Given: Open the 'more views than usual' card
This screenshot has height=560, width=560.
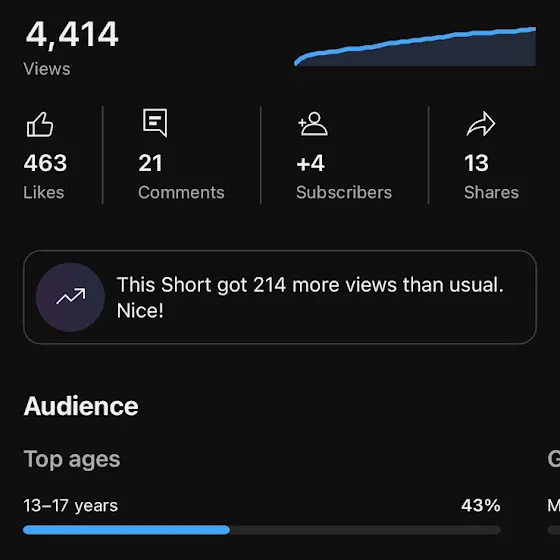Looking at the screenshot, I should coord(280,297).
